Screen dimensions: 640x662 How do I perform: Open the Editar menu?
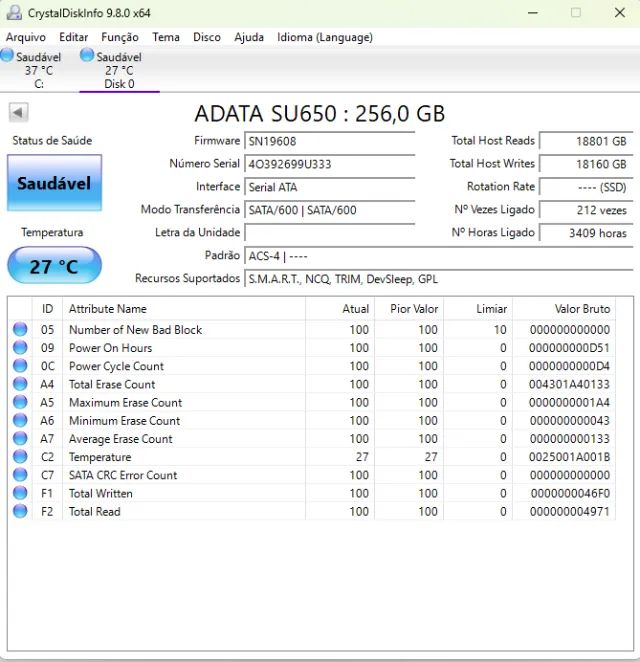coord(73,37)
